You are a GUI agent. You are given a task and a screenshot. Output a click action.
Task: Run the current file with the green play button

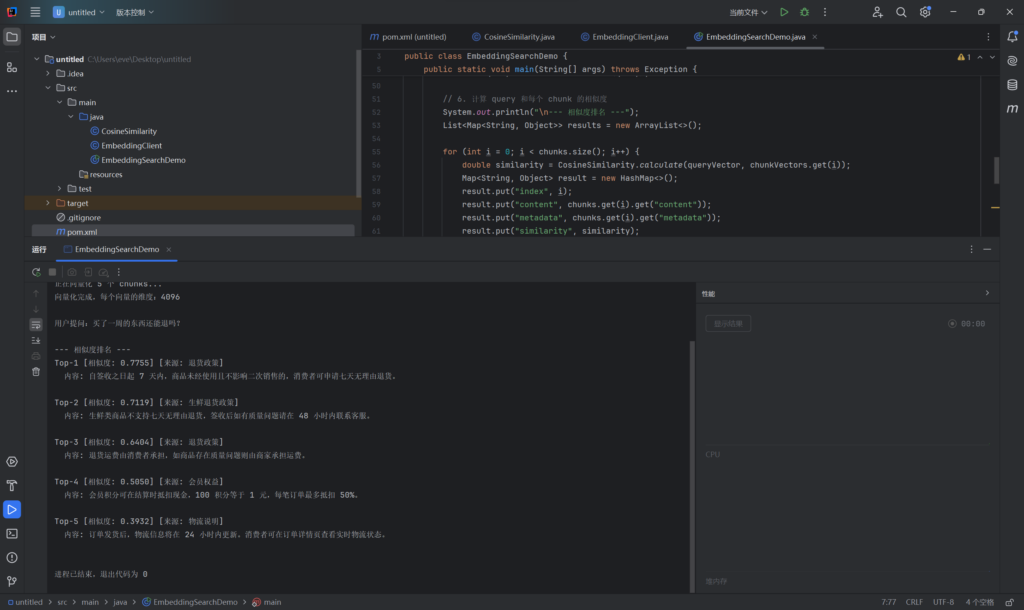[x=784, y=12]
